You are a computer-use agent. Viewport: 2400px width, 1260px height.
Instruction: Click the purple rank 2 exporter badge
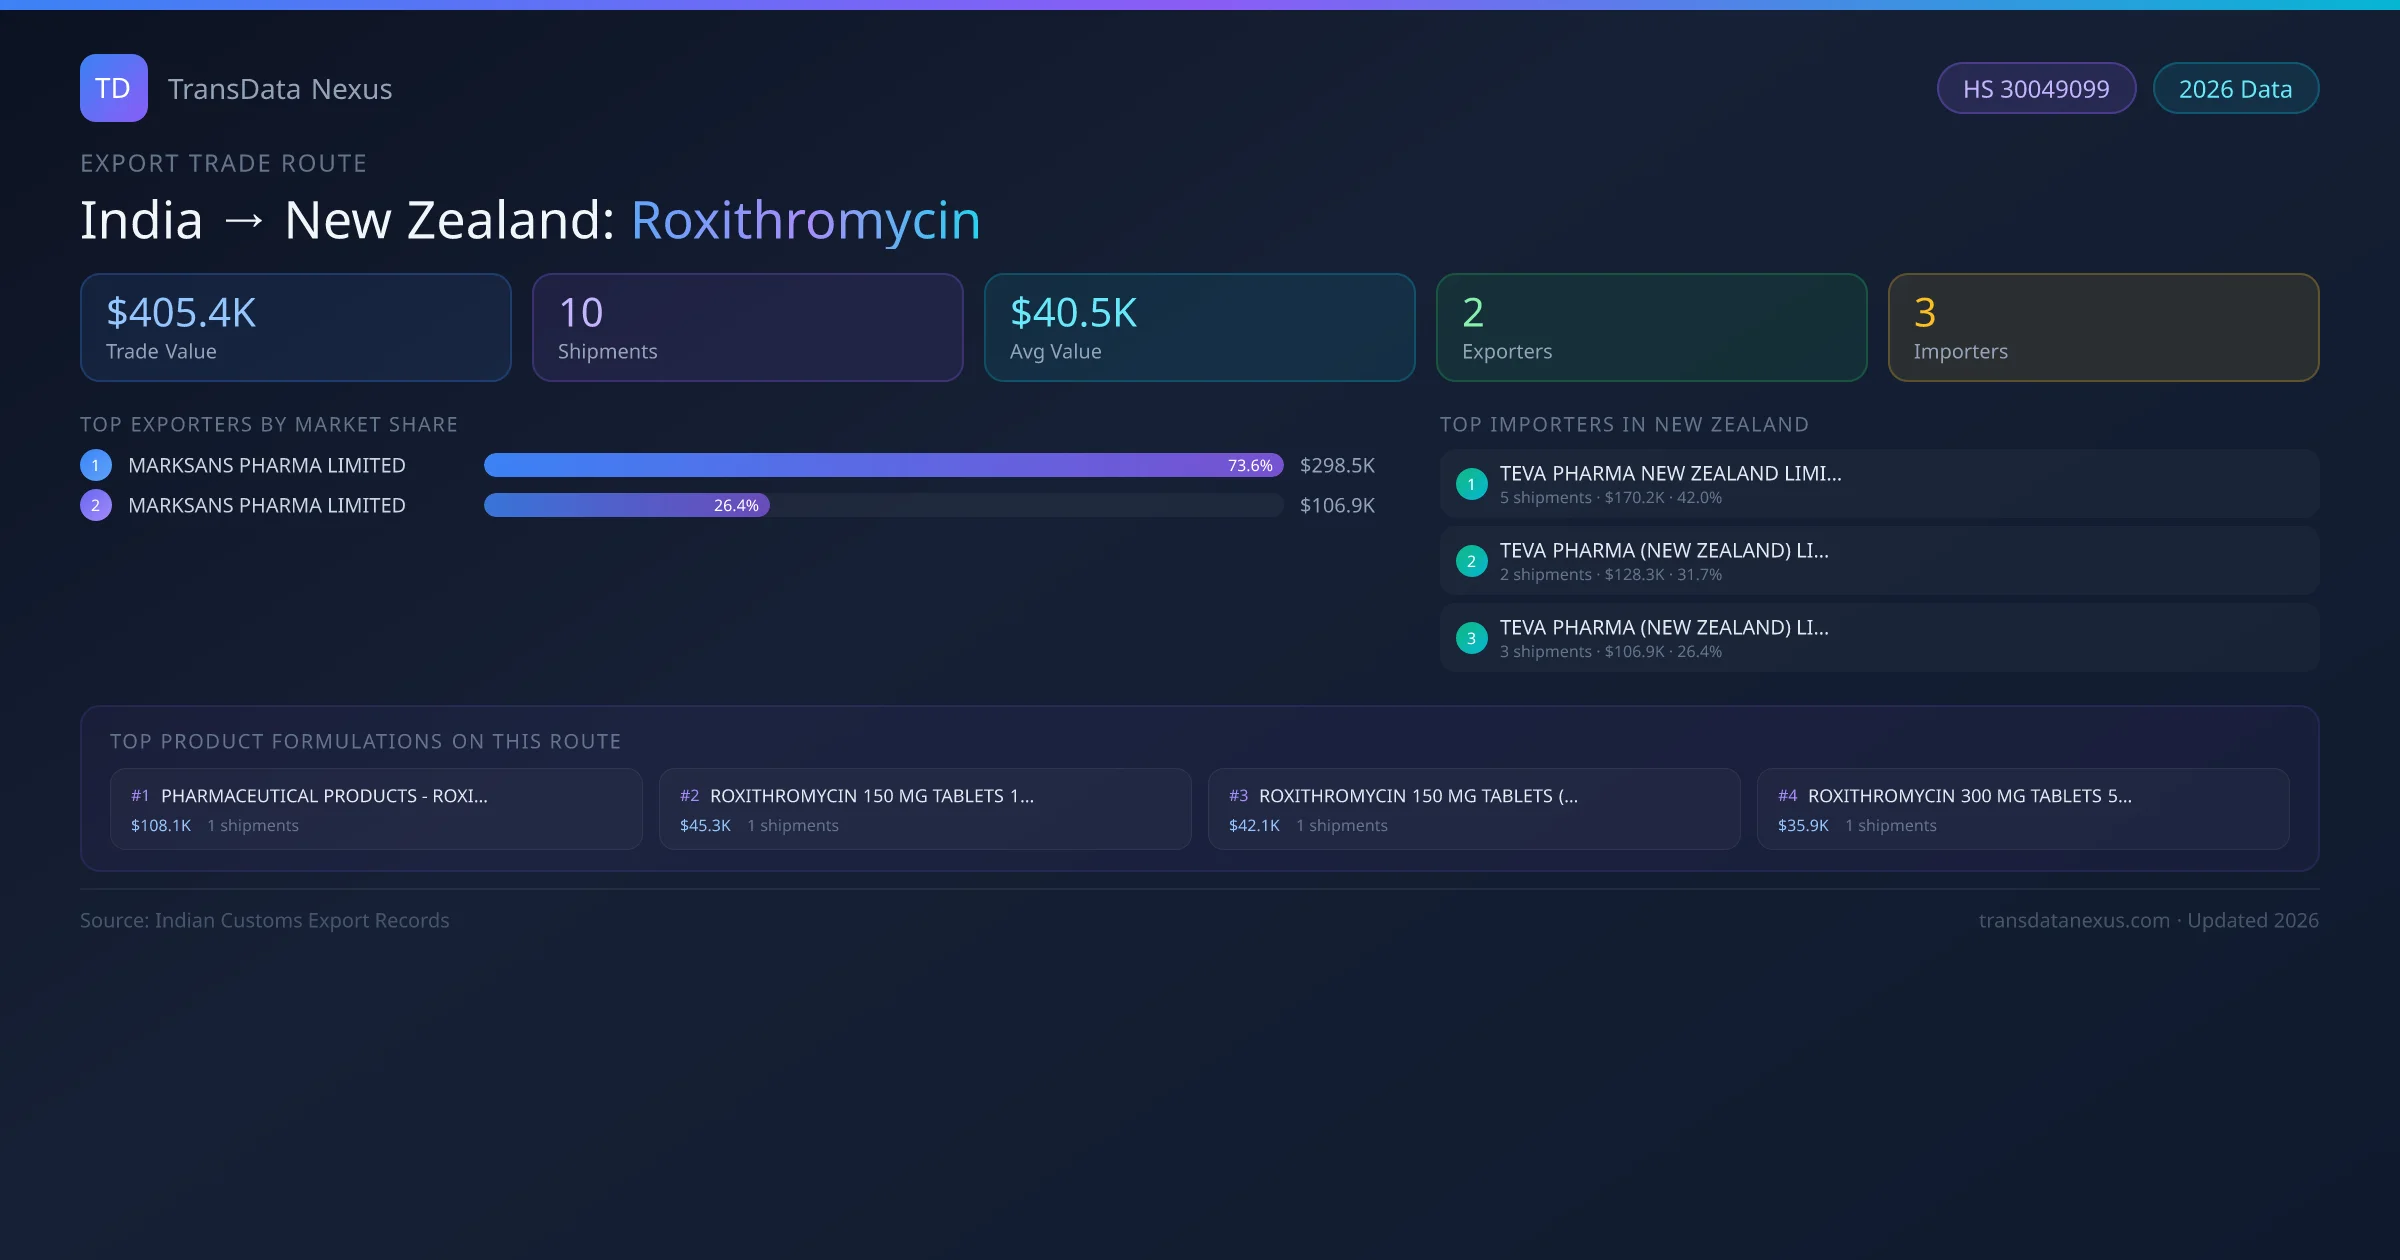coord(96,505)
